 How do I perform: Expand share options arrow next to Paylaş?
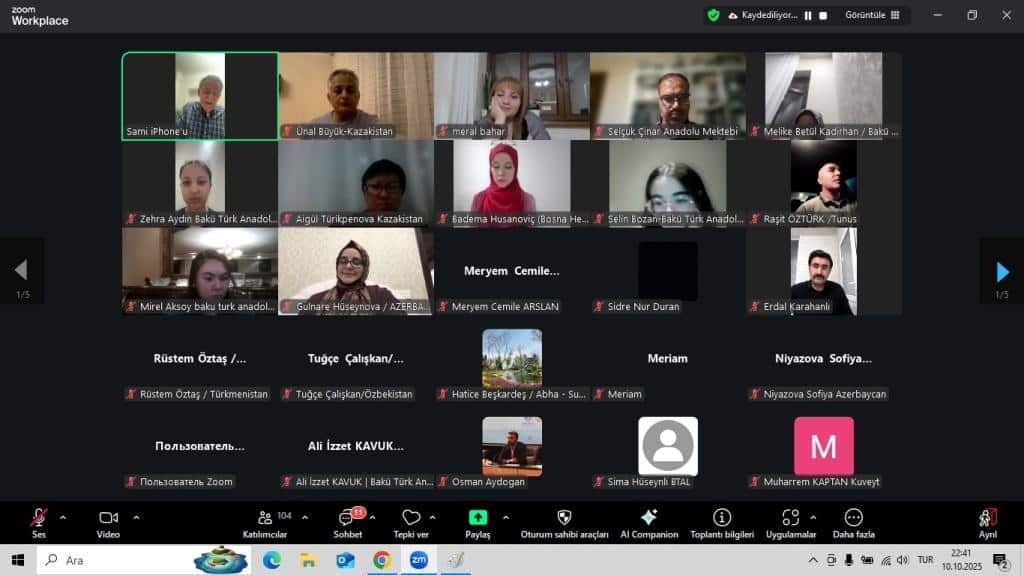click(505, 517)
